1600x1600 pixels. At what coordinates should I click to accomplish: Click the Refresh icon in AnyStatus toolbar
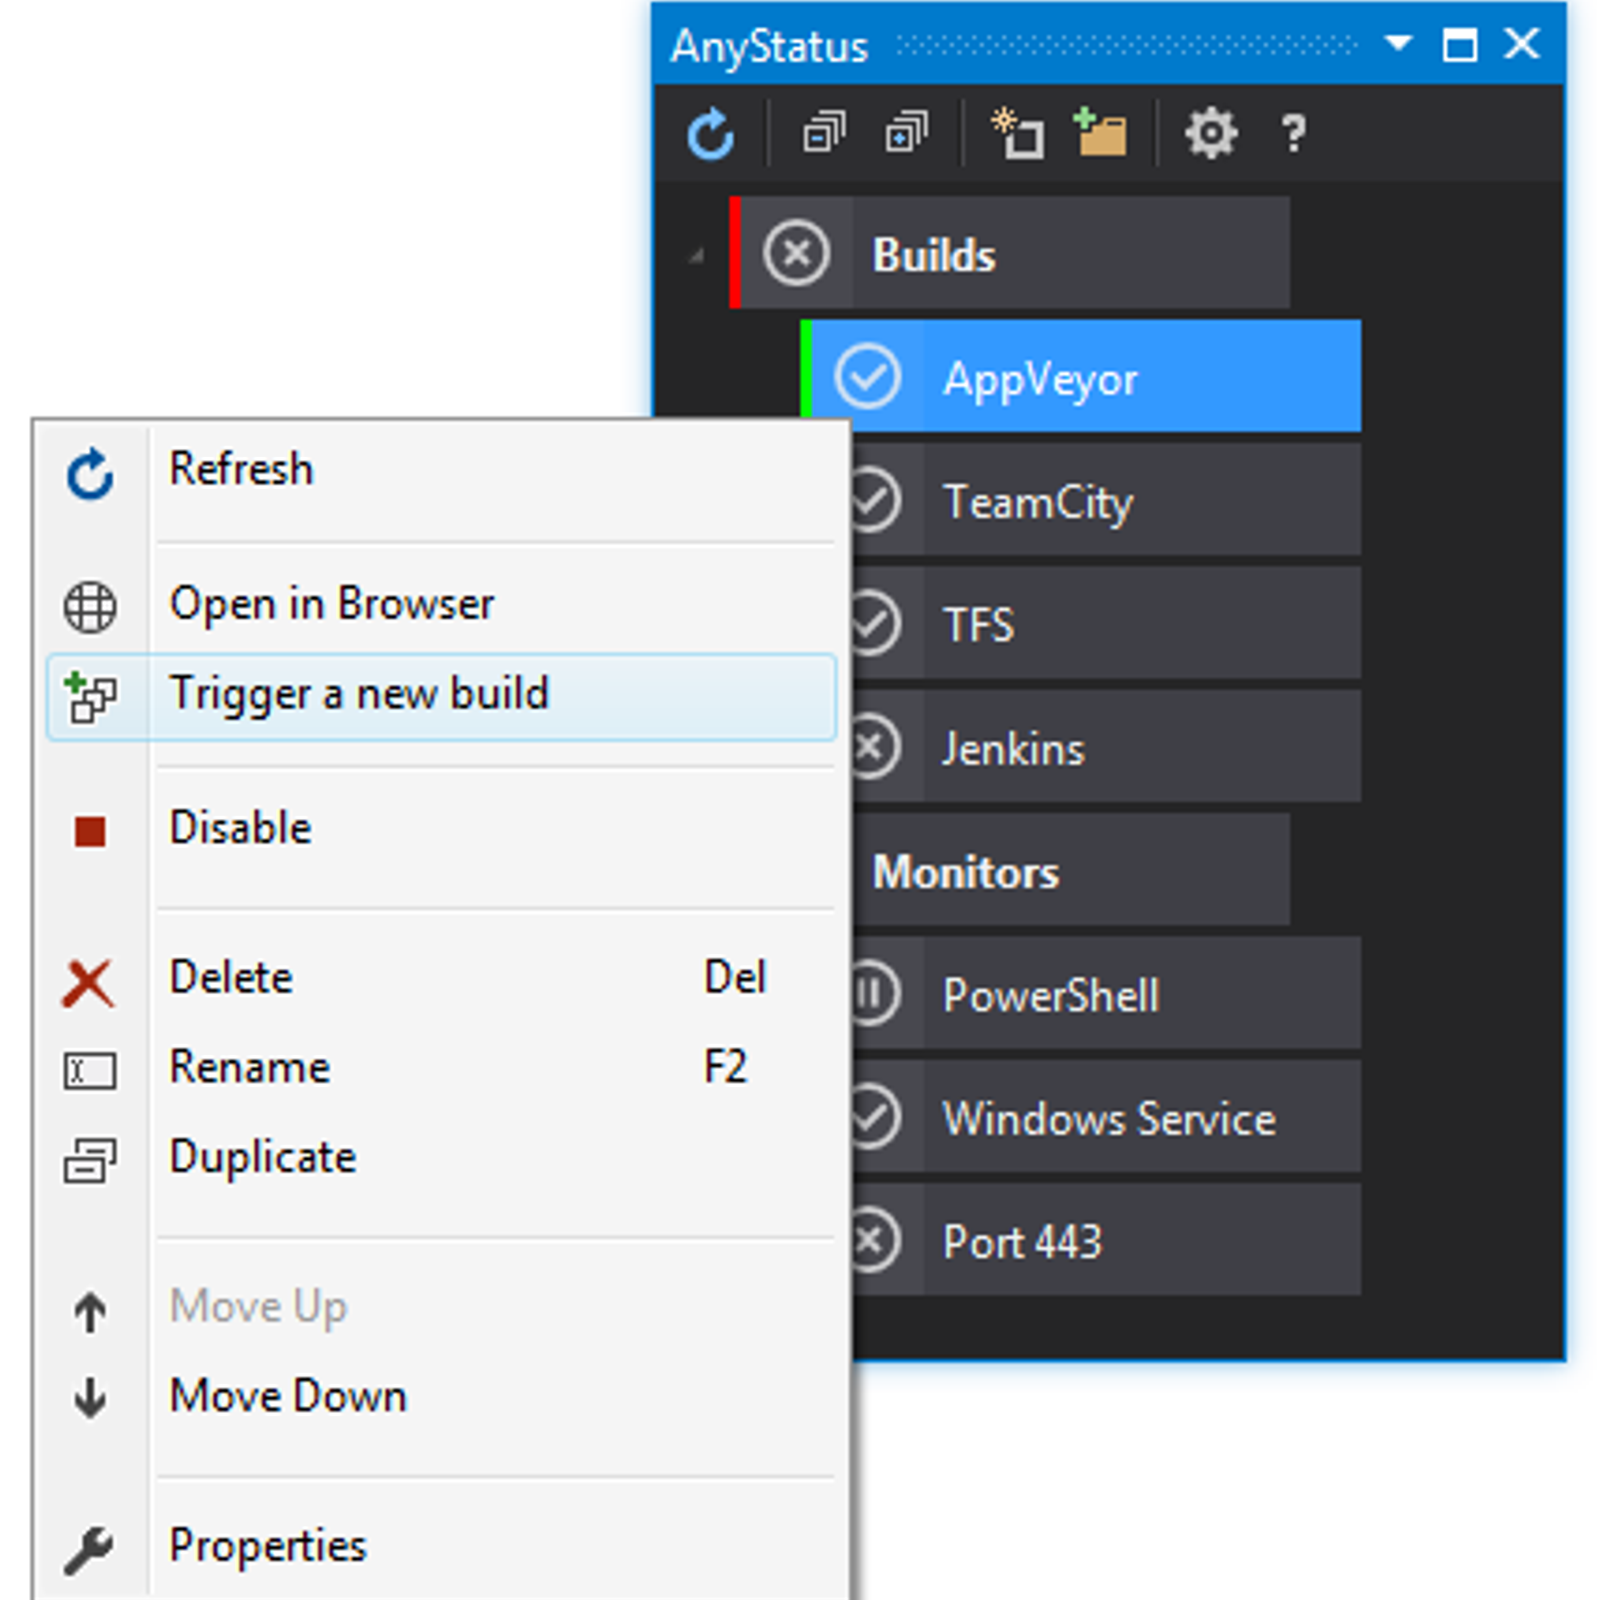[x=711, y=134]
